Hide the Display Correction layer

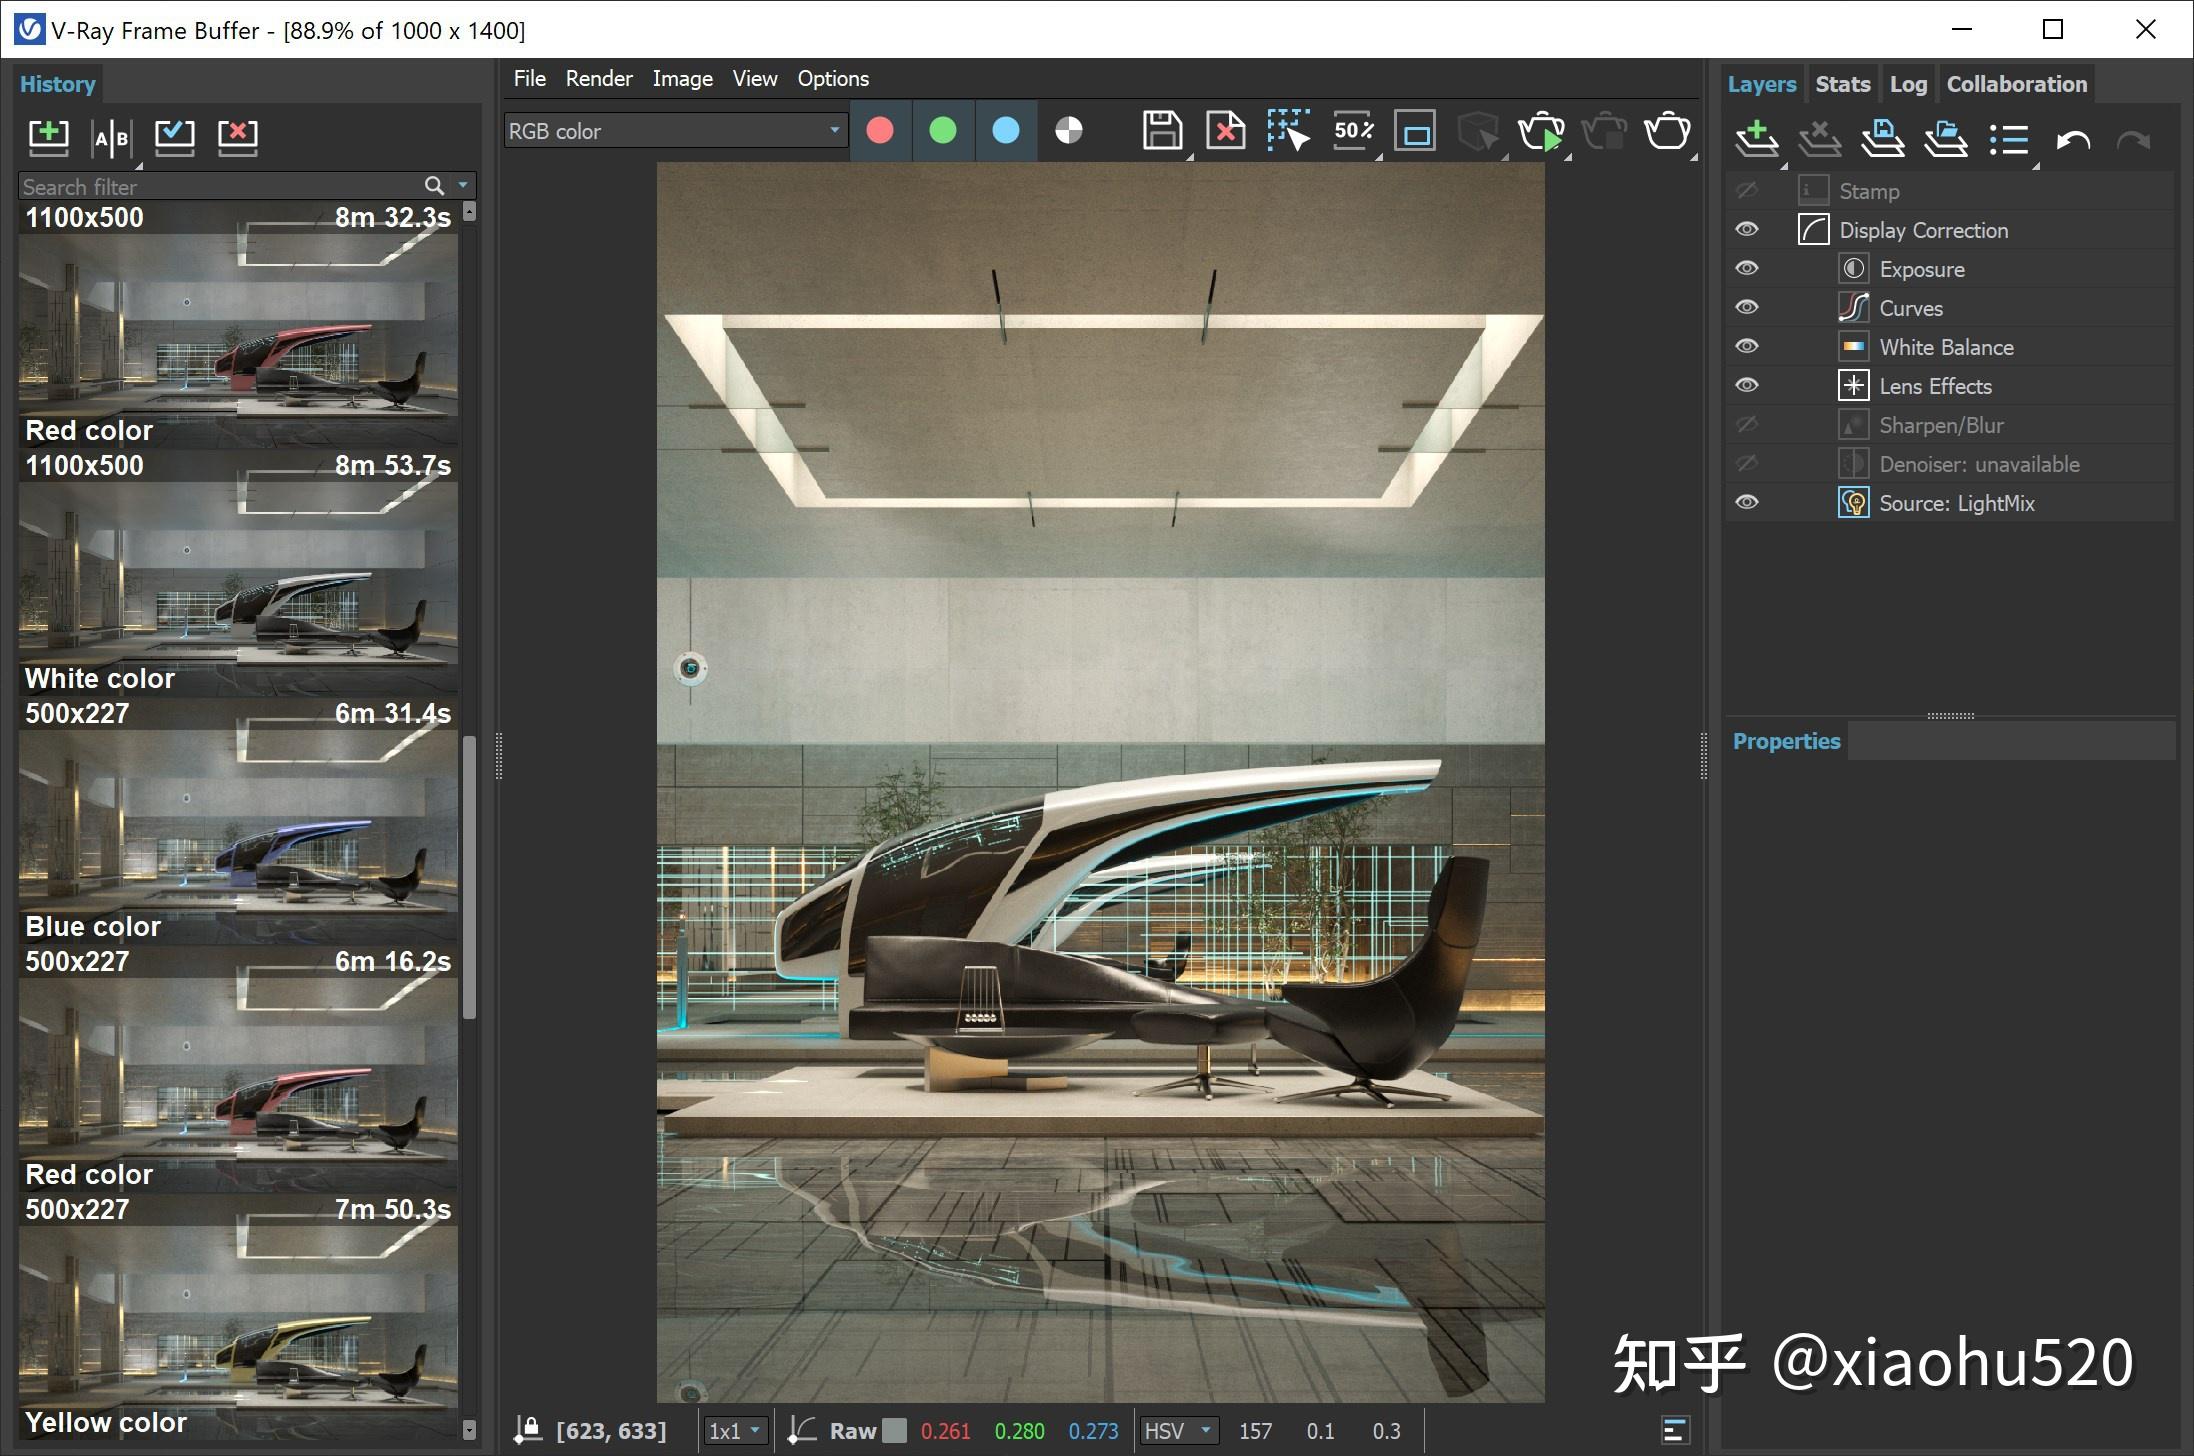click(1747, 229)
